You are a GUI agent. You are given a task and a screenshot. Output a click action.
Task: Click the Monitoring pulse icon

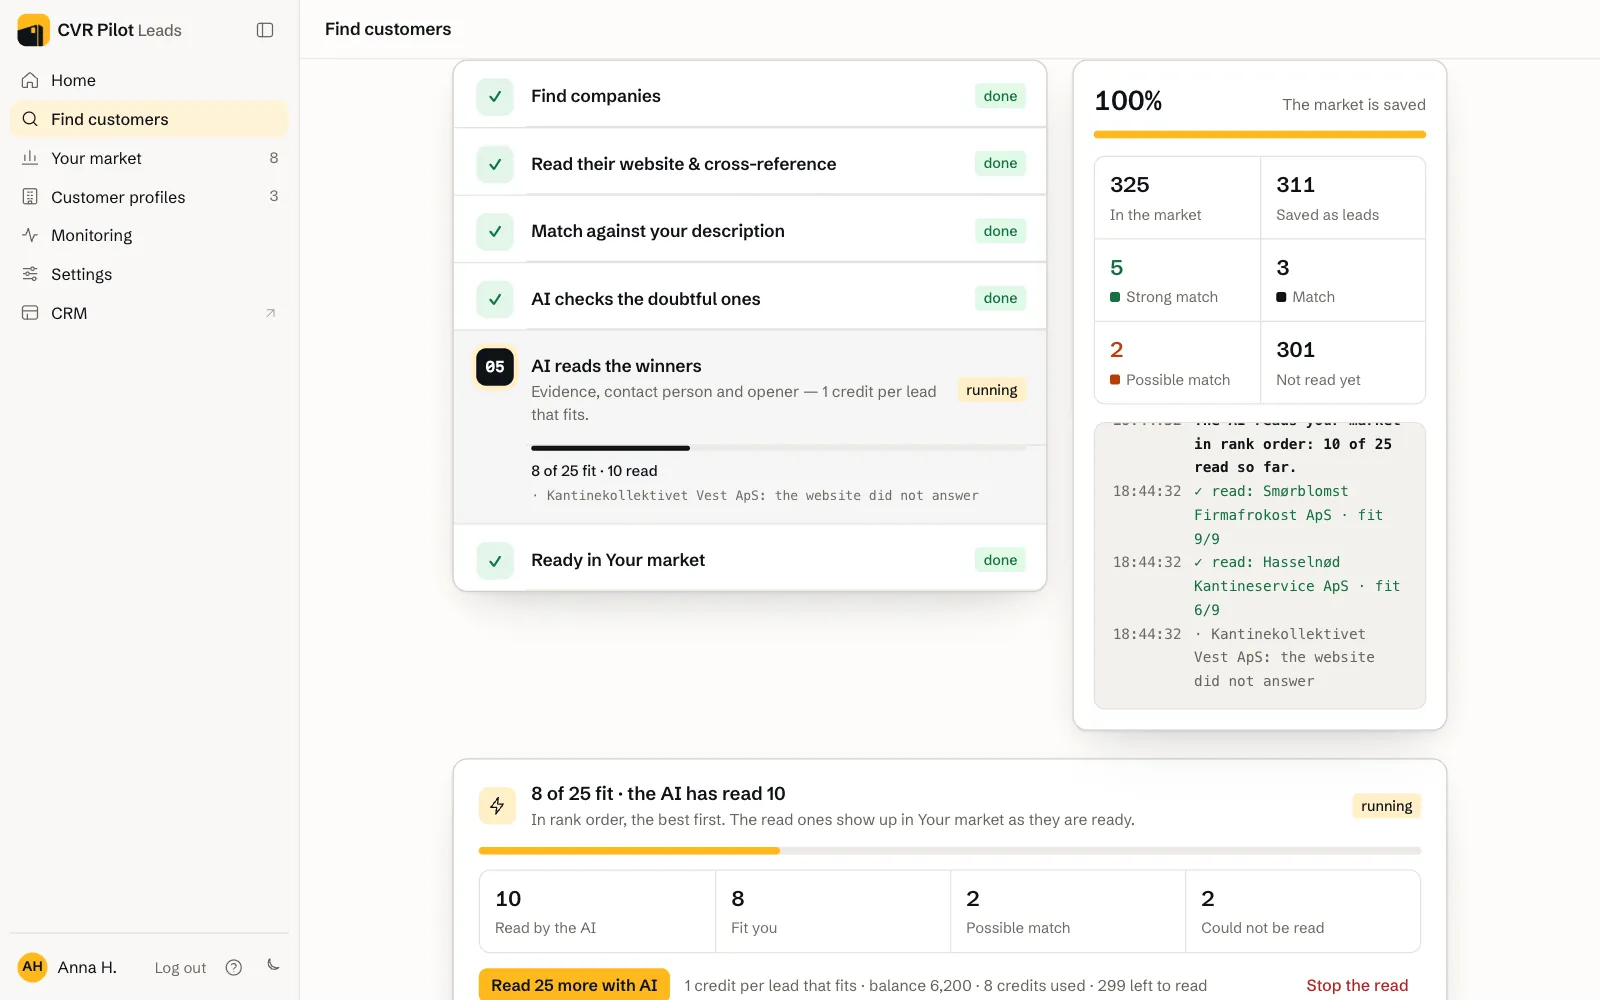30,235
